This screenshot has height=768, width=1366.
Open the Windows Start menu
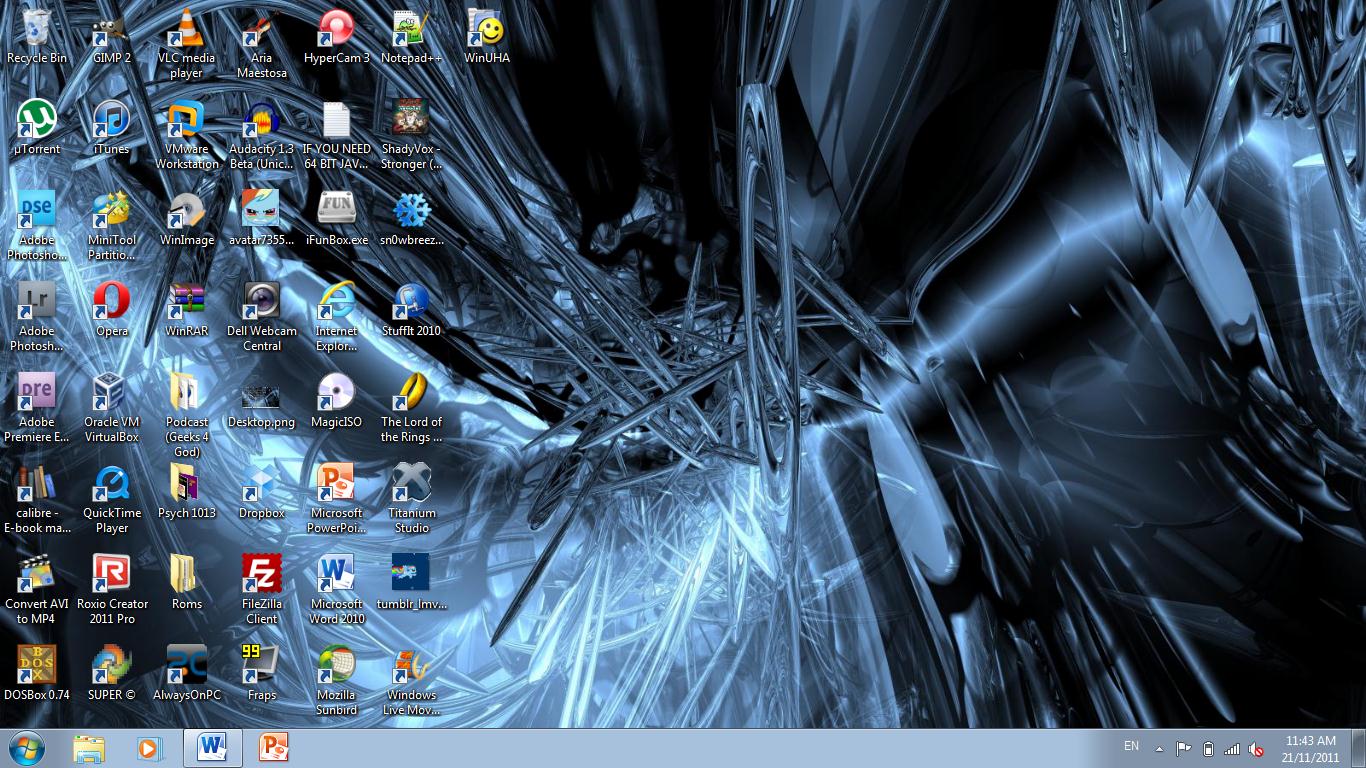click(26, 748)
